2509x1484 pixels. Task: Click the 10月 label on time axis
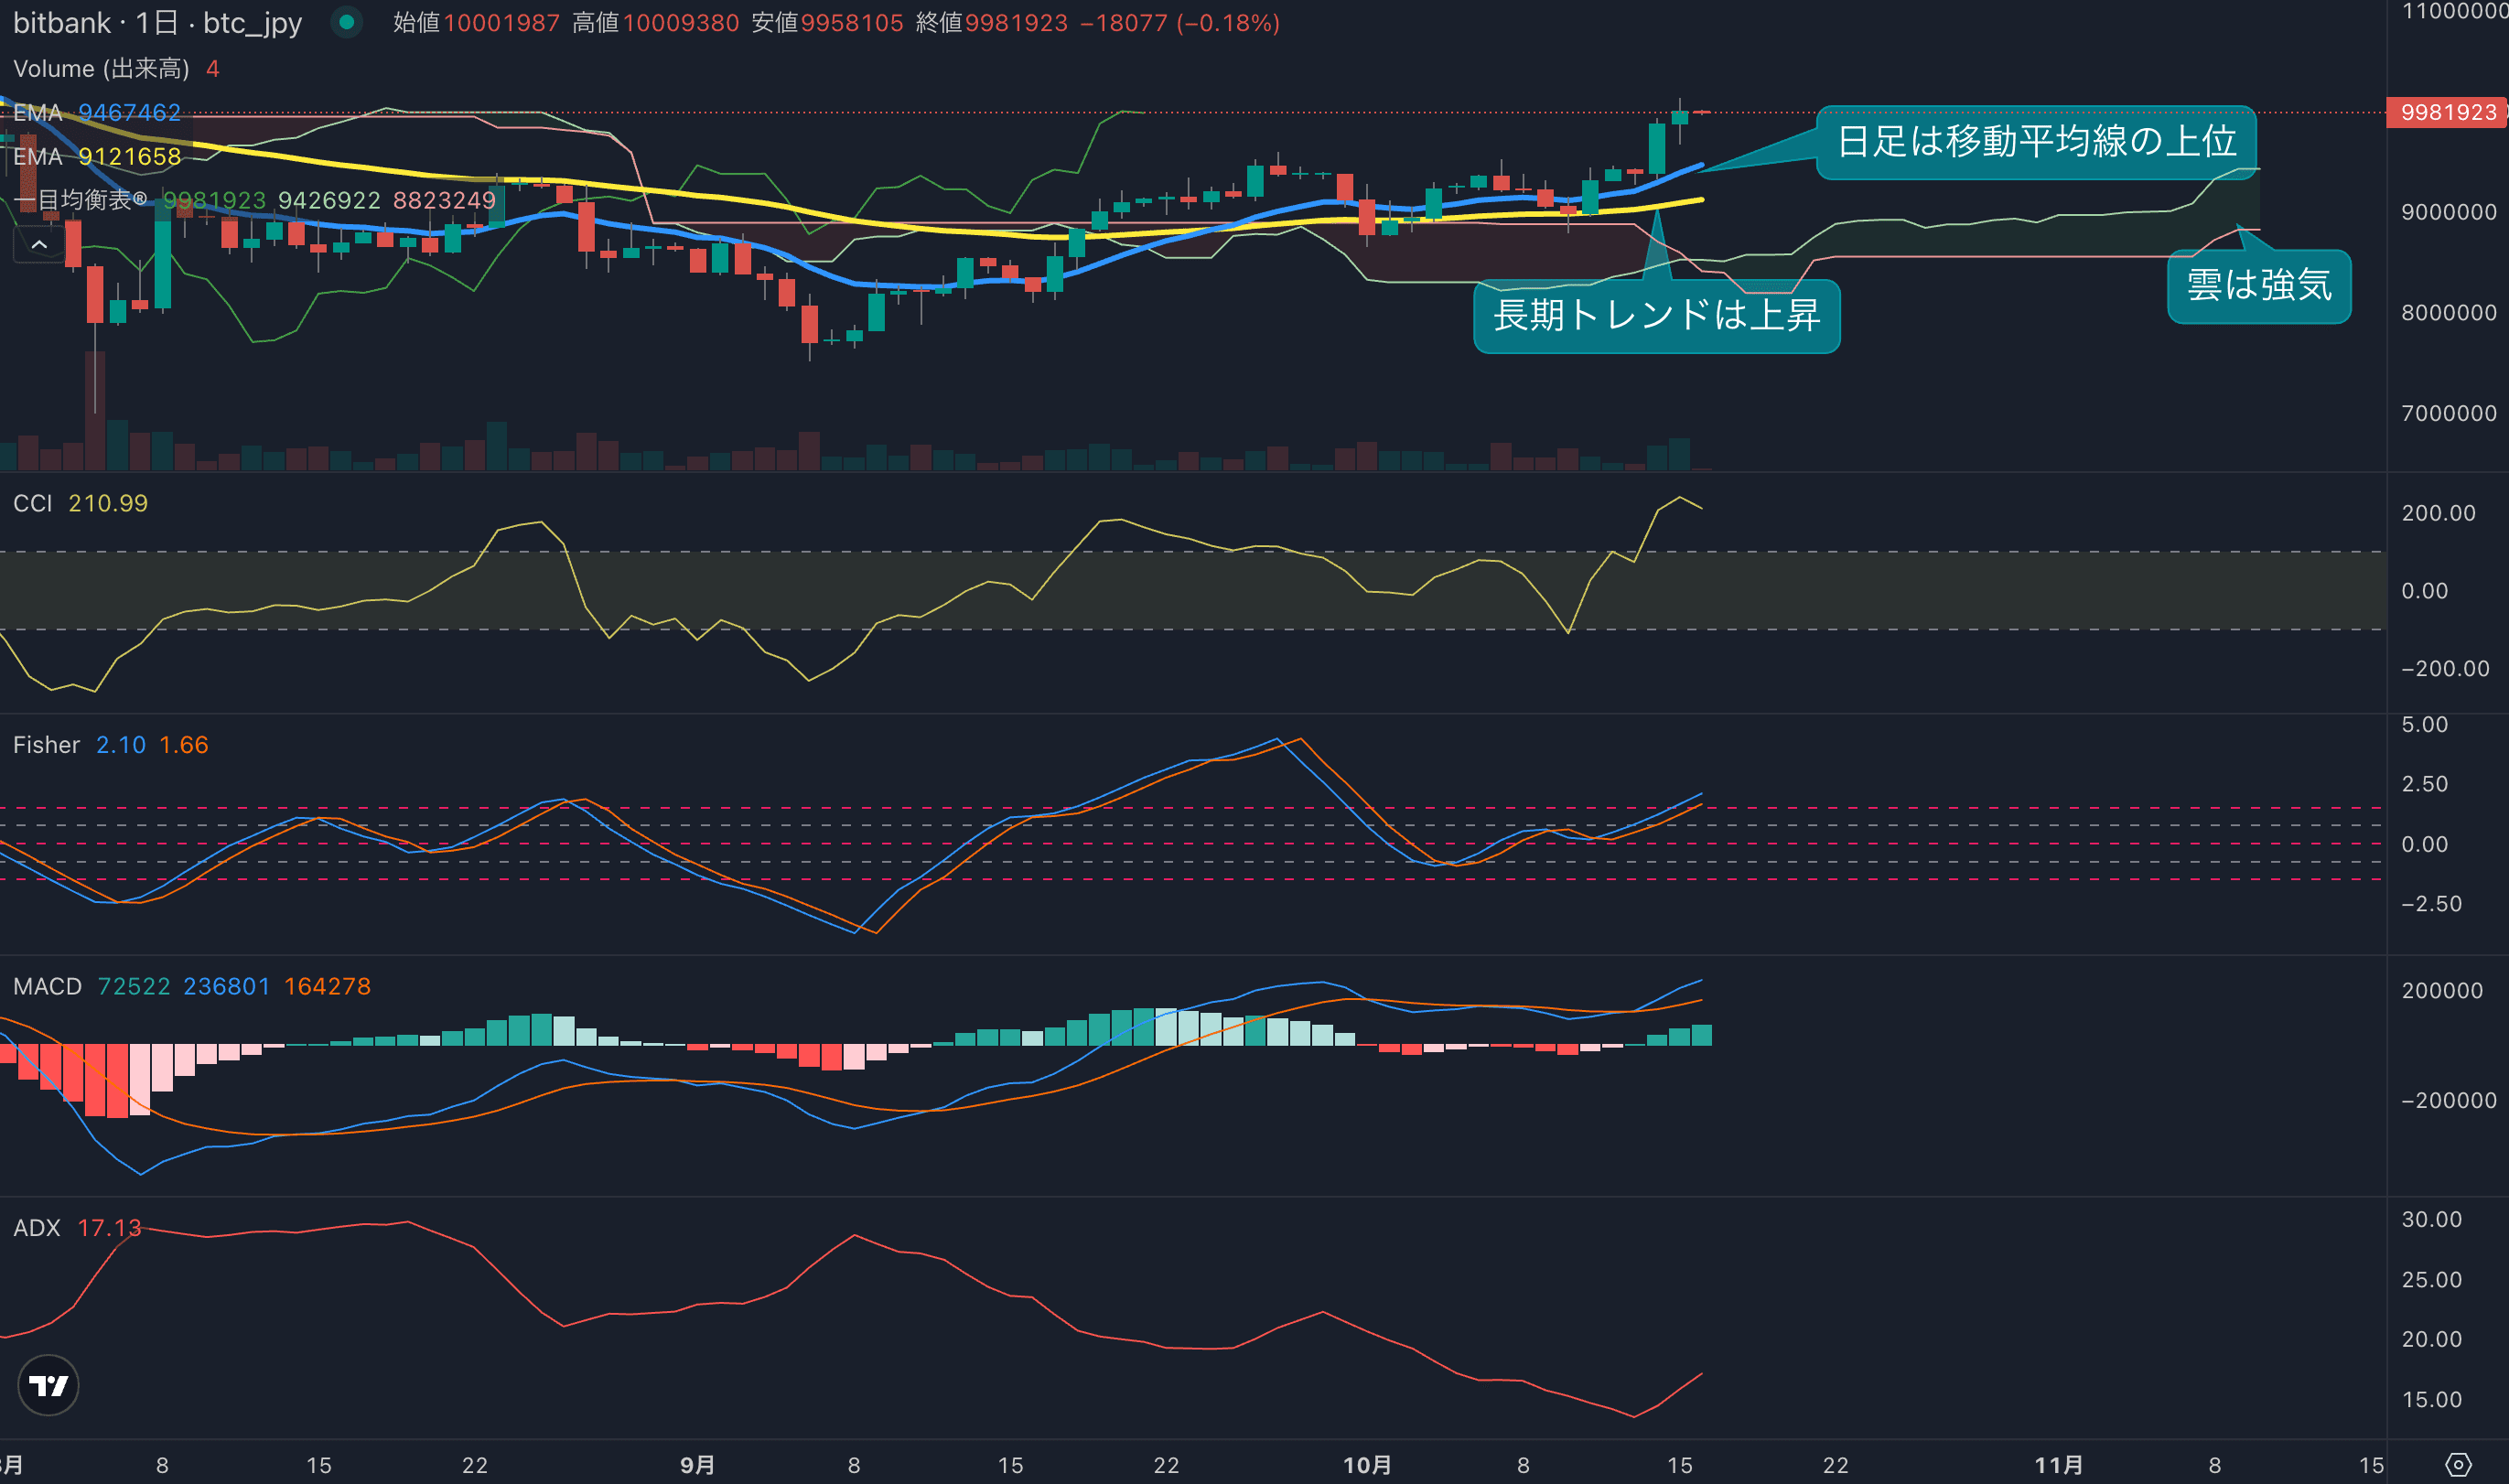coord(1366,1465)
